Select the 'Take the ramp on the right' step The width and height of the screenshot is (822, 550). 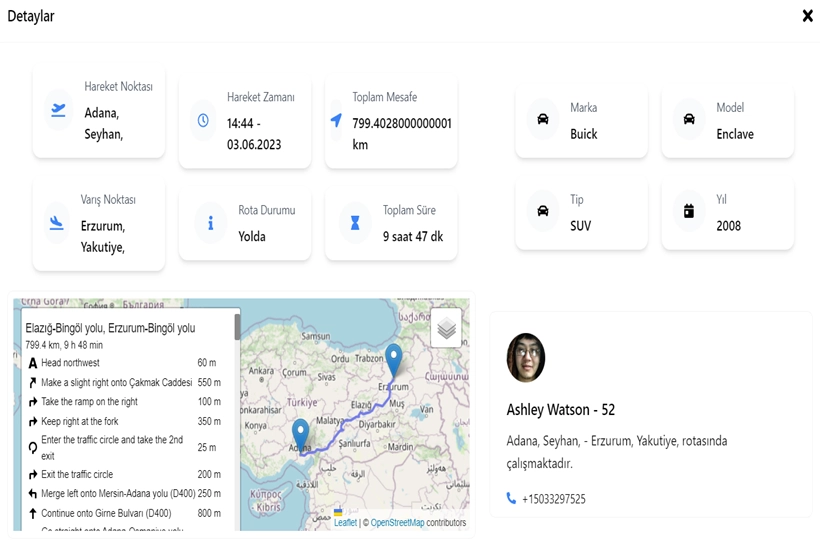tap(126, 402)
